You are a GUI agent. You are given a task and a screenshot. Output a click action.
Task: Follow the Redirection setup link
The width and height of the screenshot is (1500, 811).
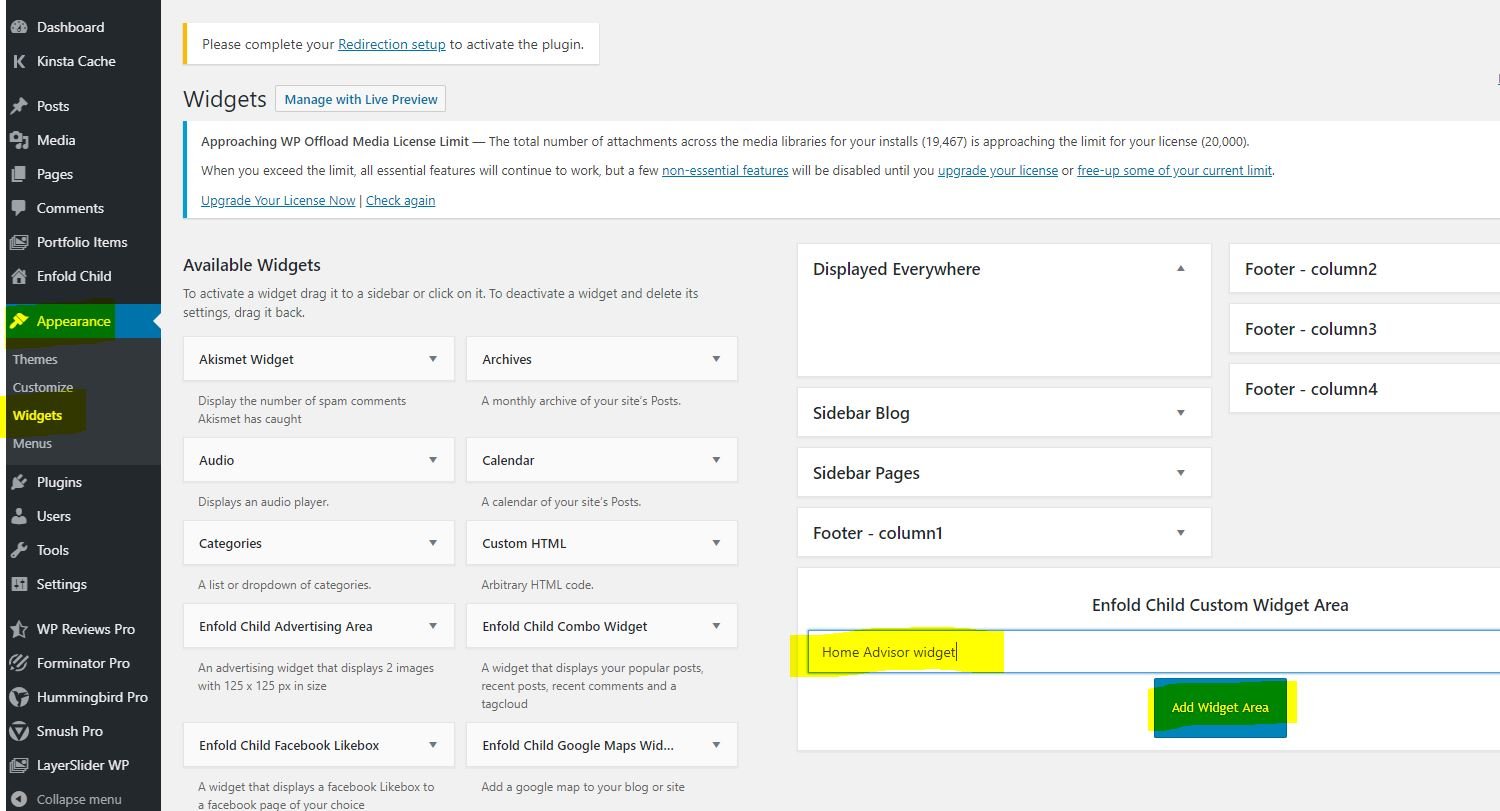coord(391,44)
